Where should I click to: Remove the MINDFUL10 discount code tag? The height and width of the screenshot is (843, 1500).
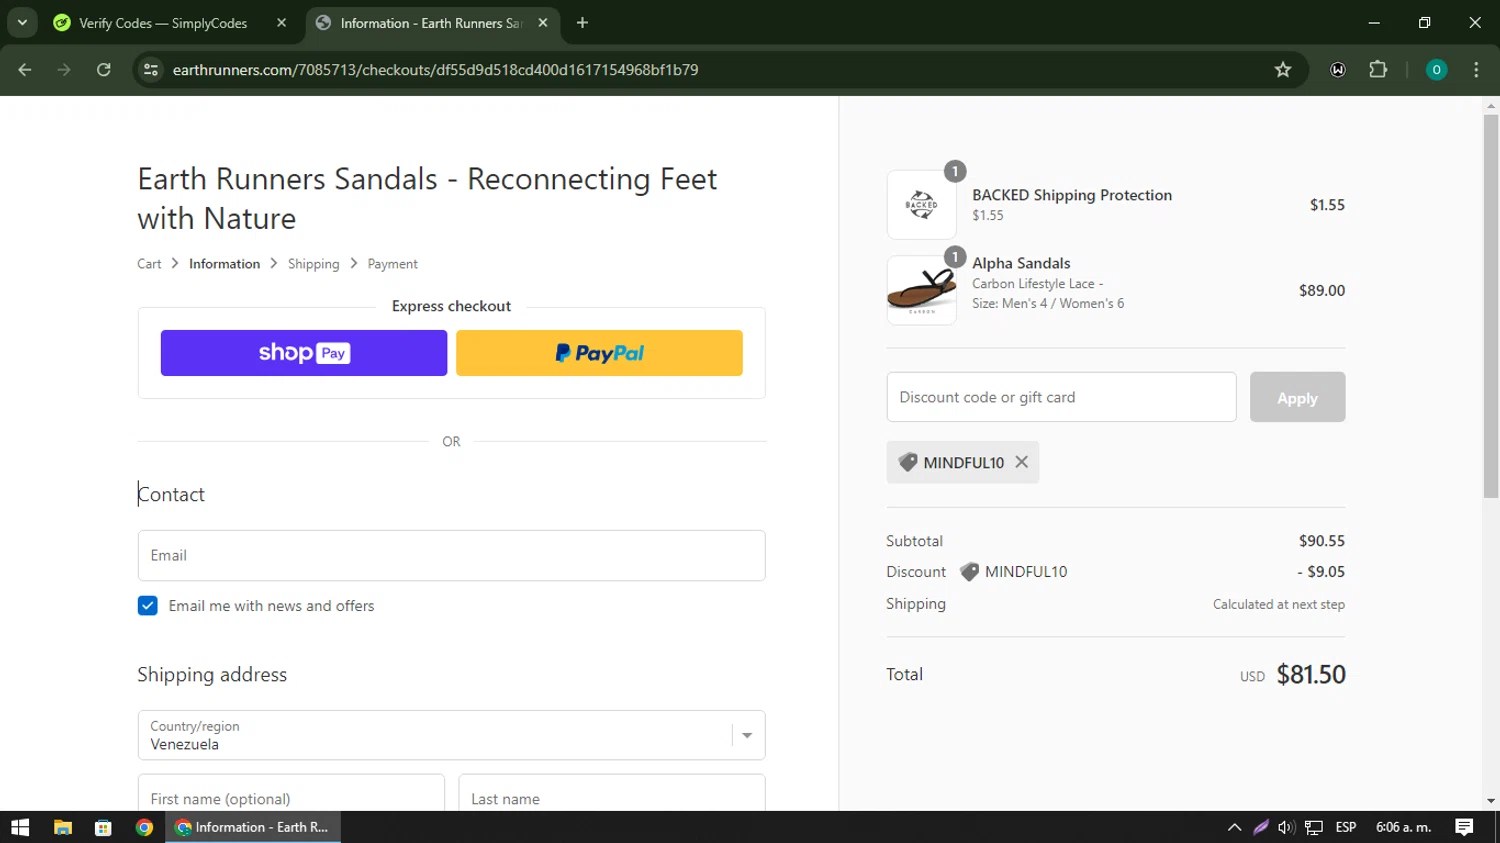(x=1021, y=462)
